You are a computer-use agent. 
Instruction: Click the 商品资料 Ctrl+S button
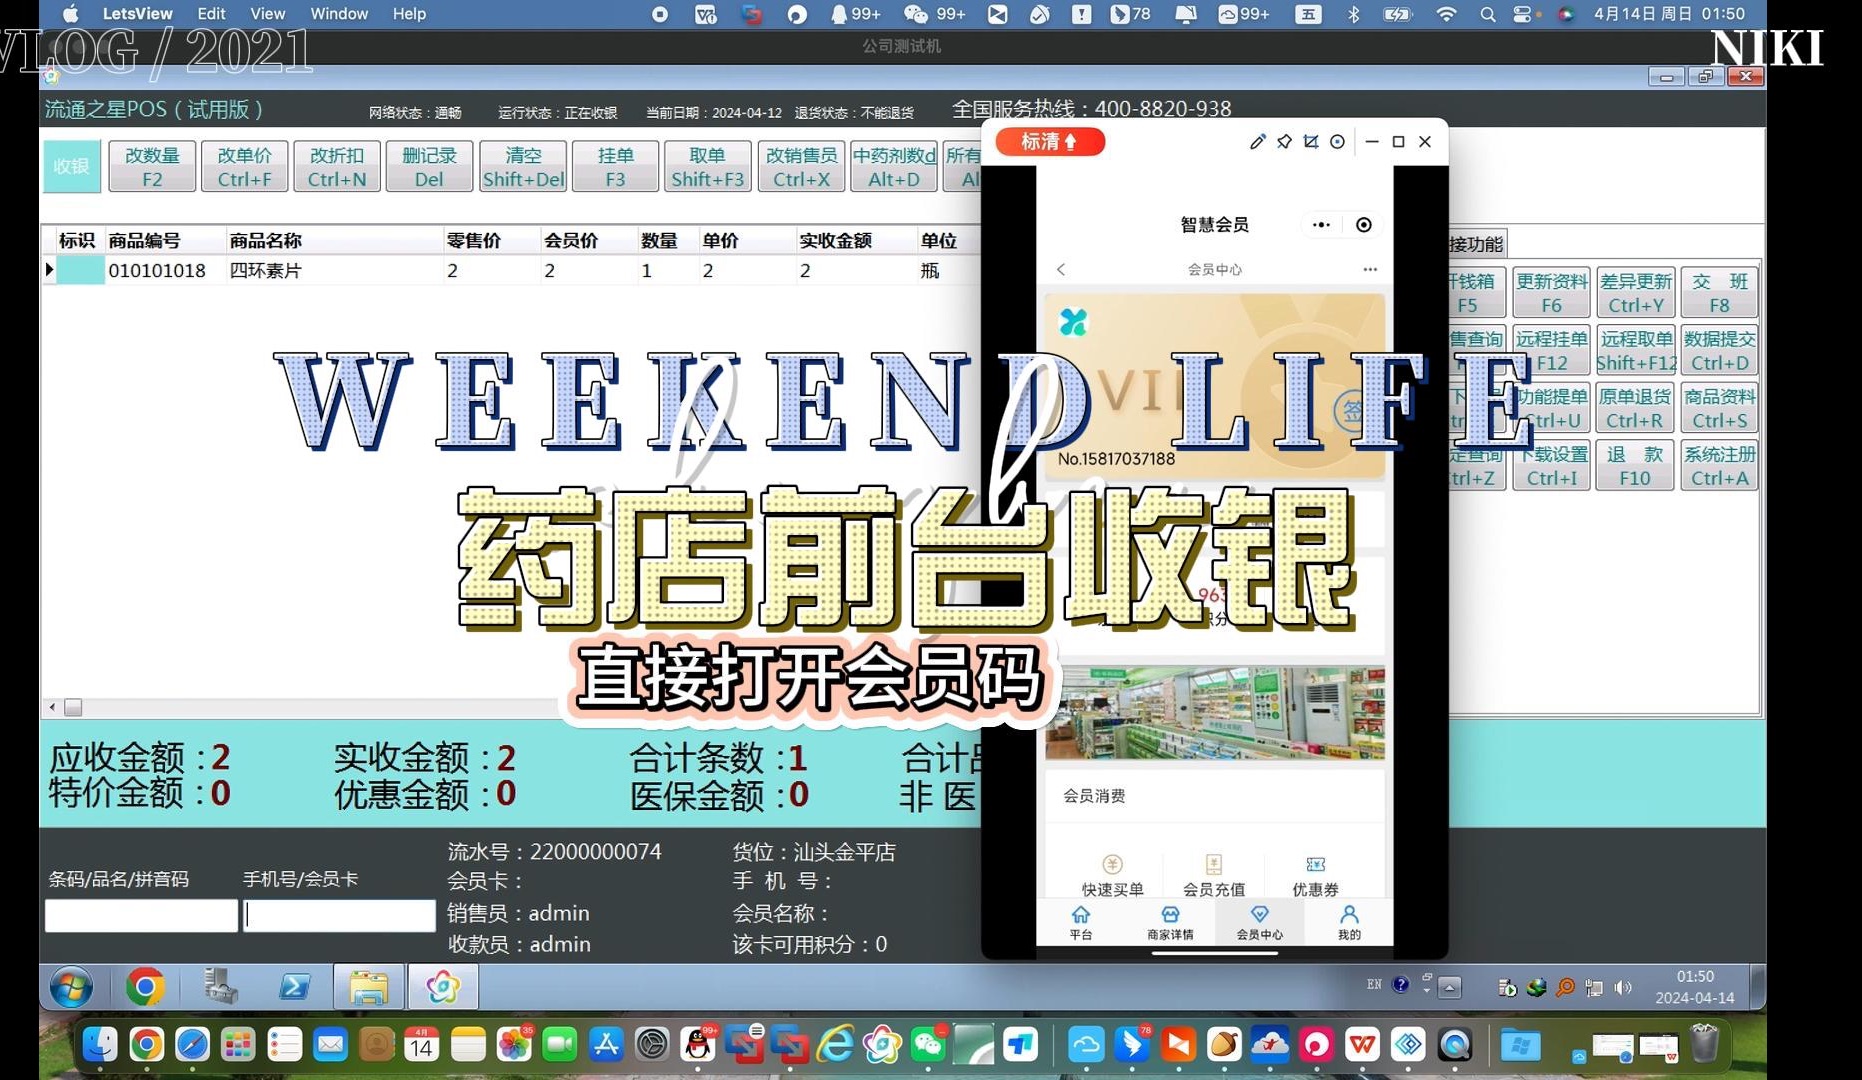pyautogui.click(x=1719, y=408)
